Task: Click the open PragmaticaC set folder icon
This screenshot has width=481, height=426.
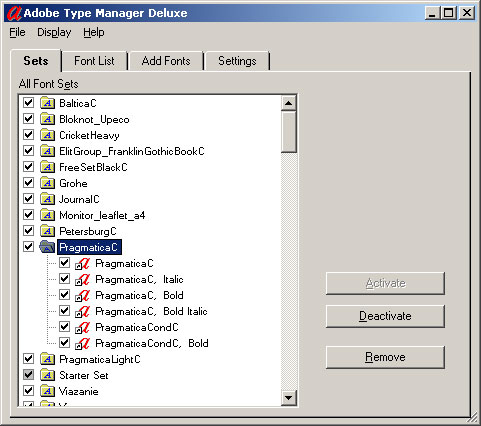Action: (47, 247)
